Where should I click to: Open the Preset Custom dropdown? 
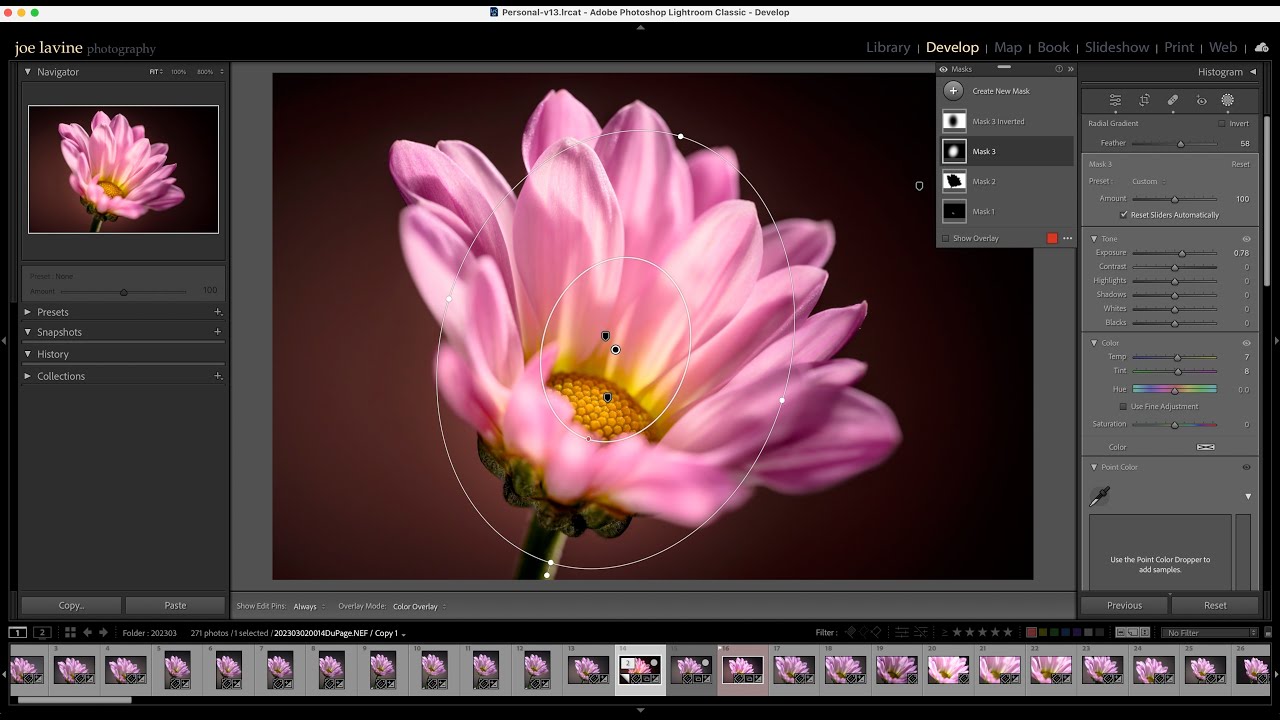point(1148,181)
